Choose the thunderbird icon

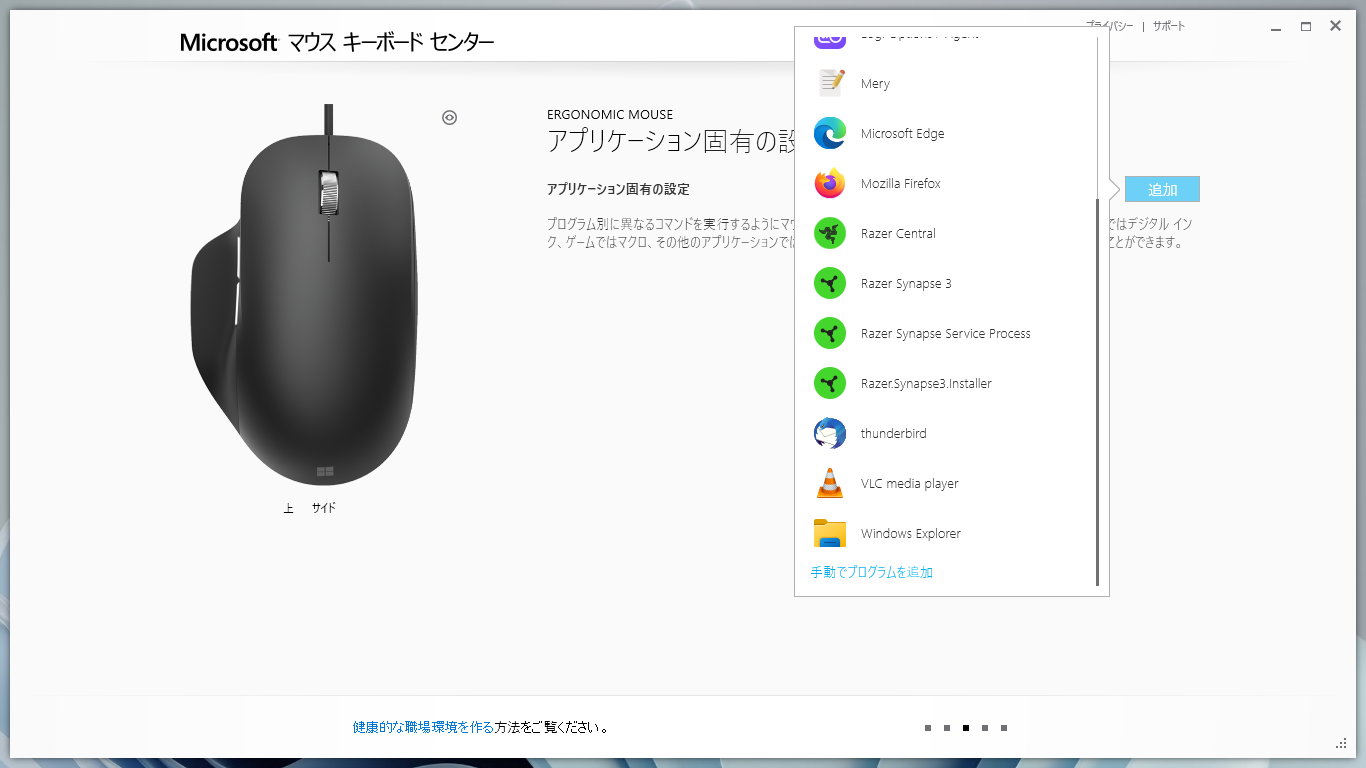[829, 433]
